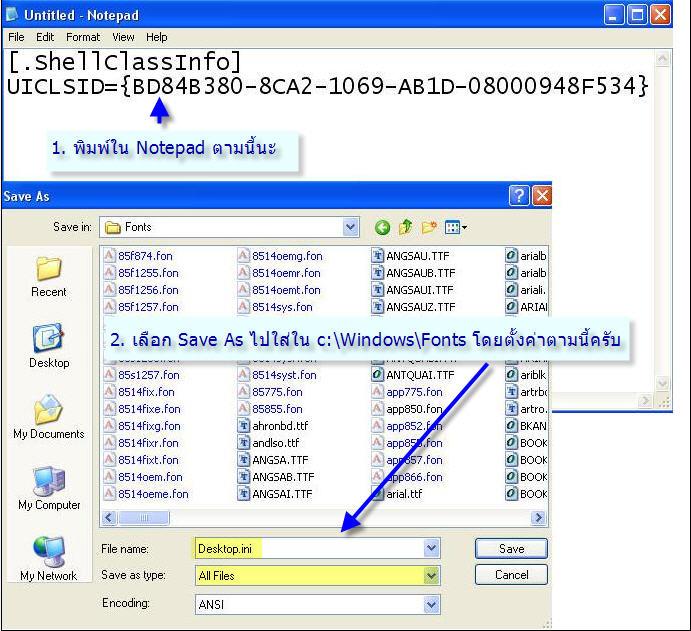
Task: Click the Cancel button in Save As dialog
Action: tap(511, 575)
